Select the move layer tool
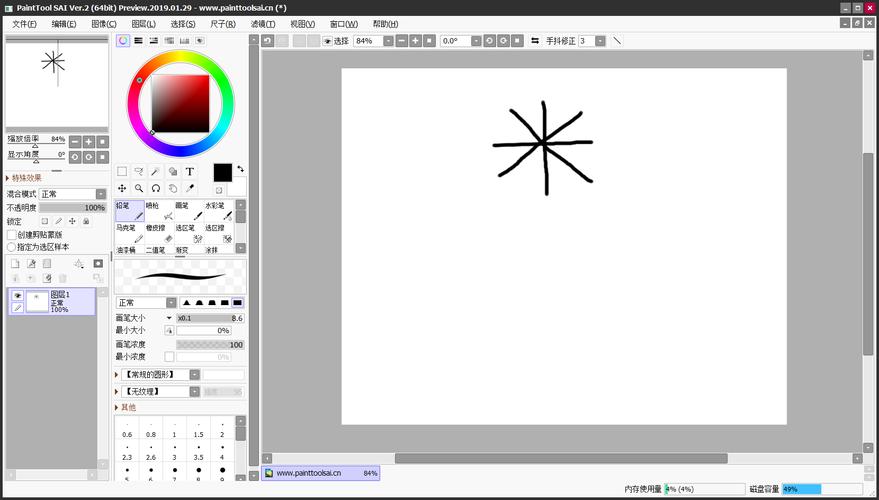The image size is (879, 500). click(122, 188)
